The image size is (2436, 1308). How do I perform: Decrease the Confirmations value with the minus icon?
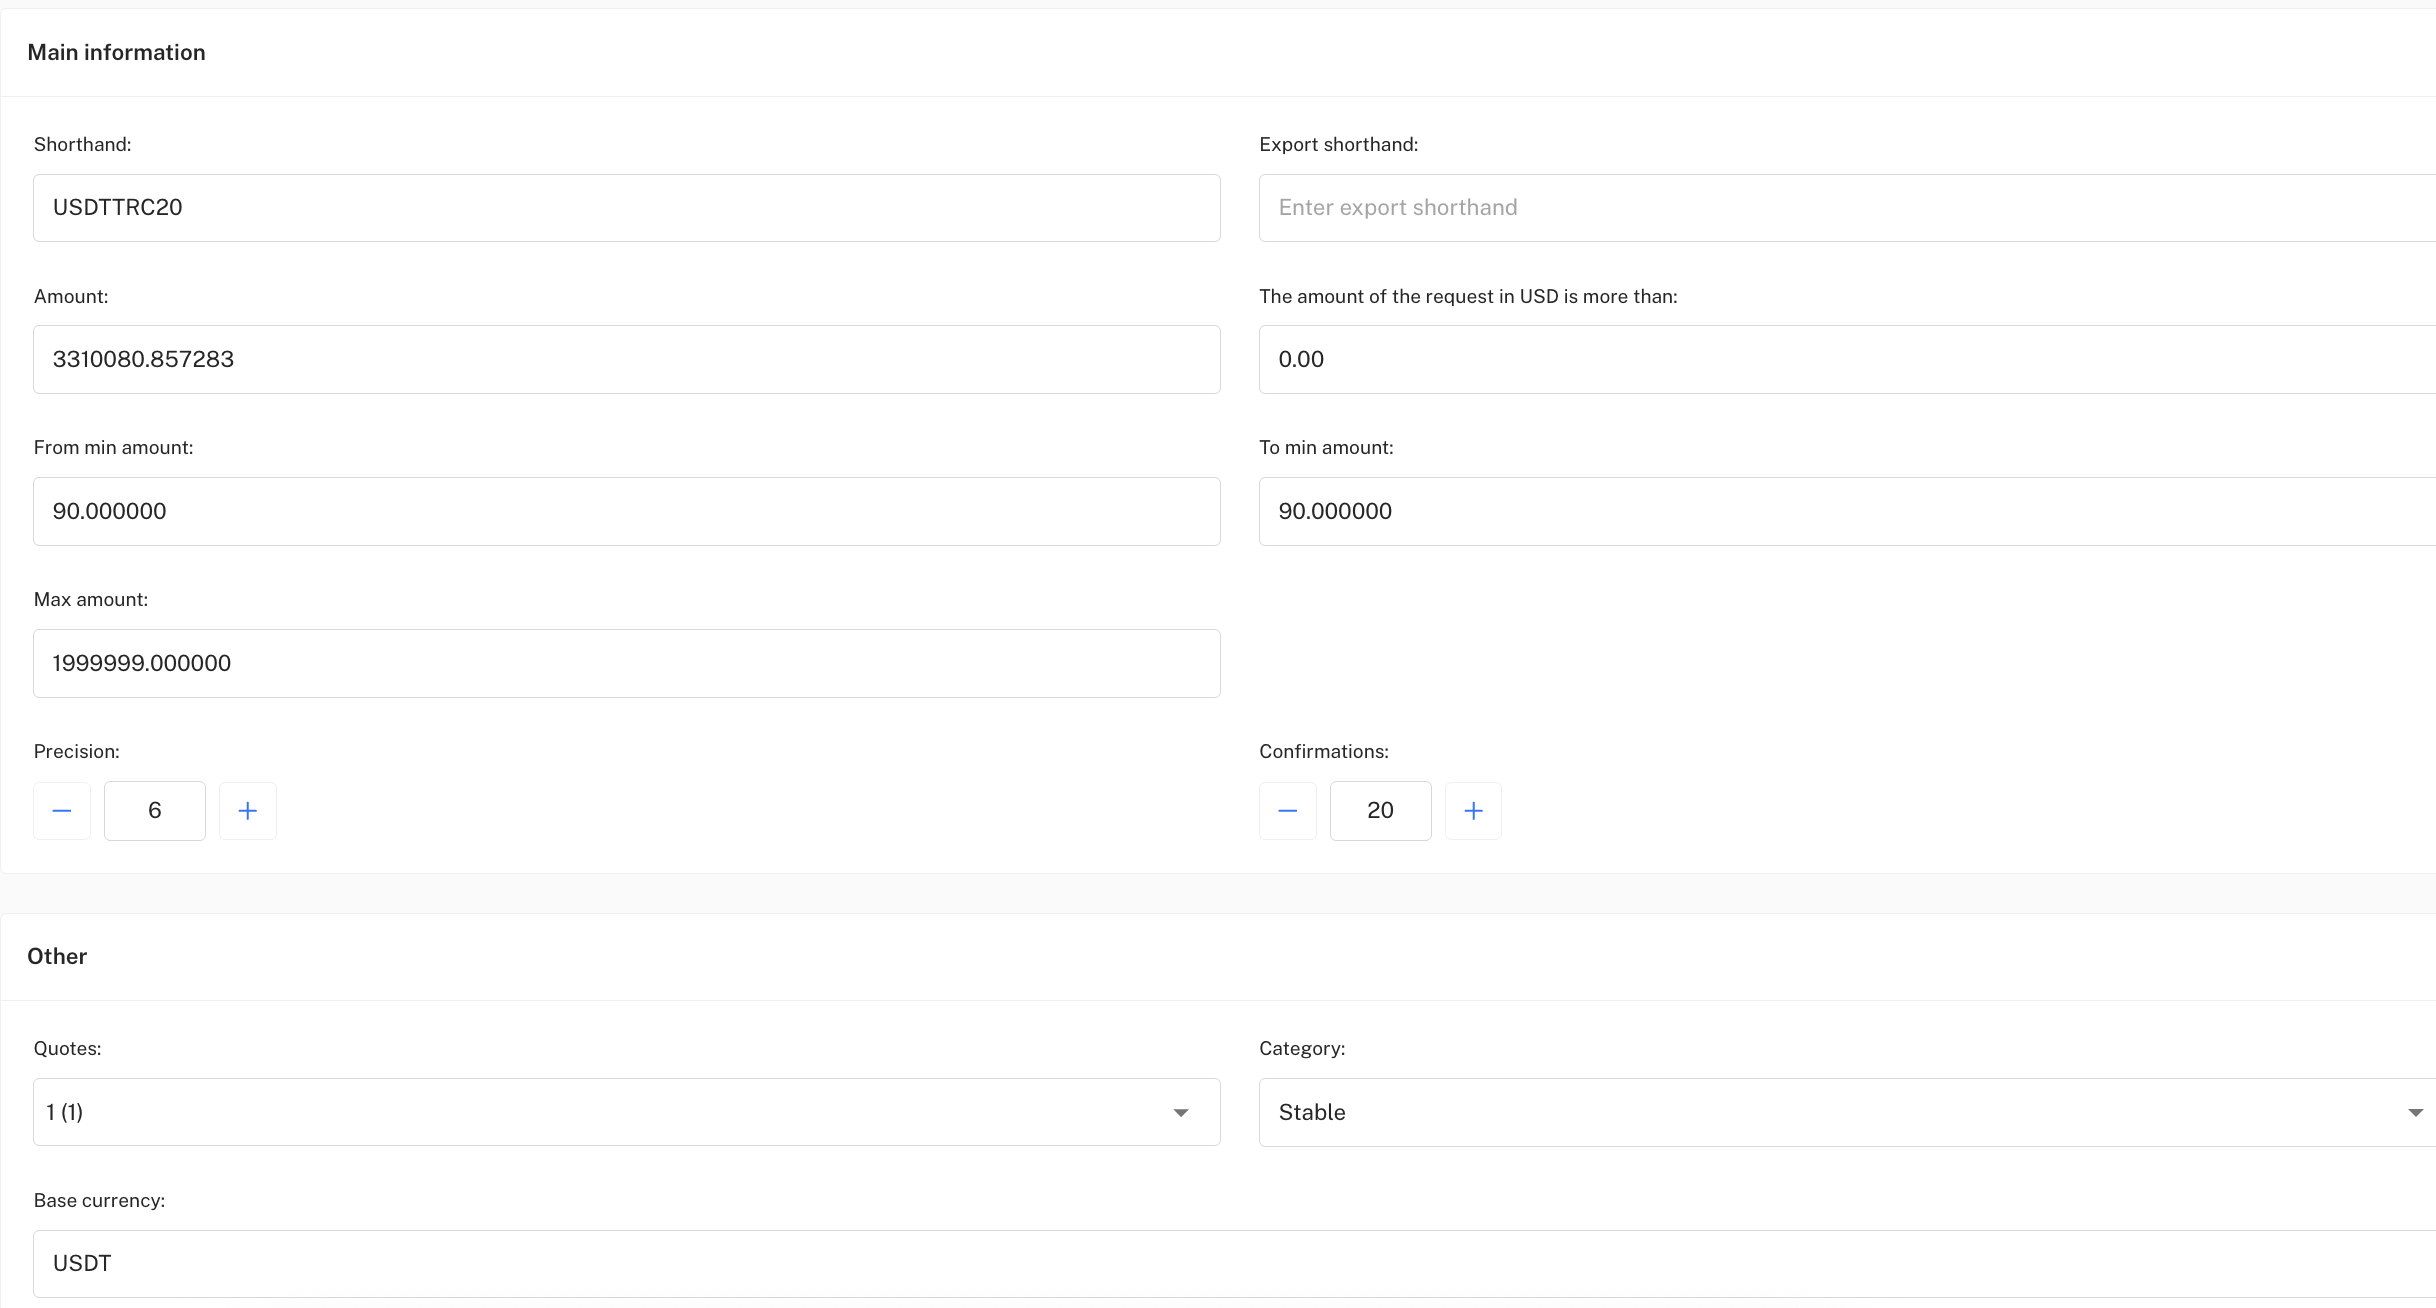(1288, 811)
